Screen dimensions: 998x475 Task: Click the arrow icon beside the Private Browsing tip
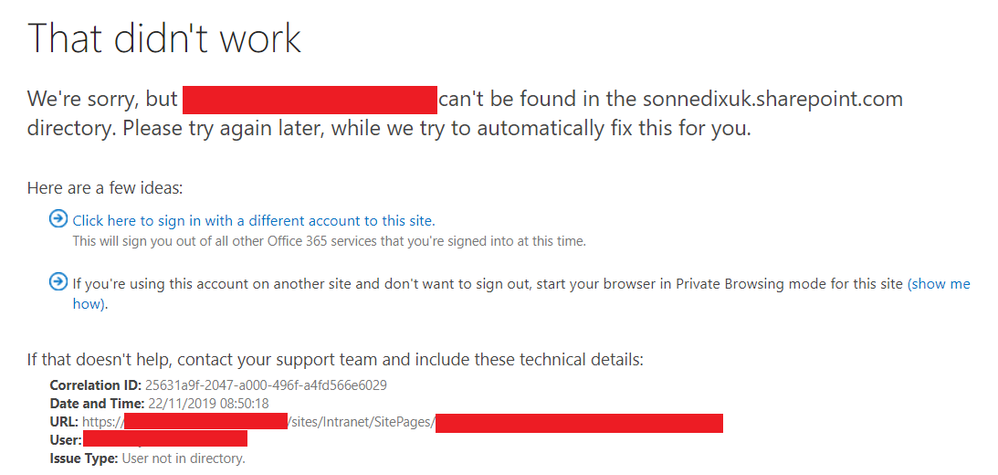[x=58, y=283]
